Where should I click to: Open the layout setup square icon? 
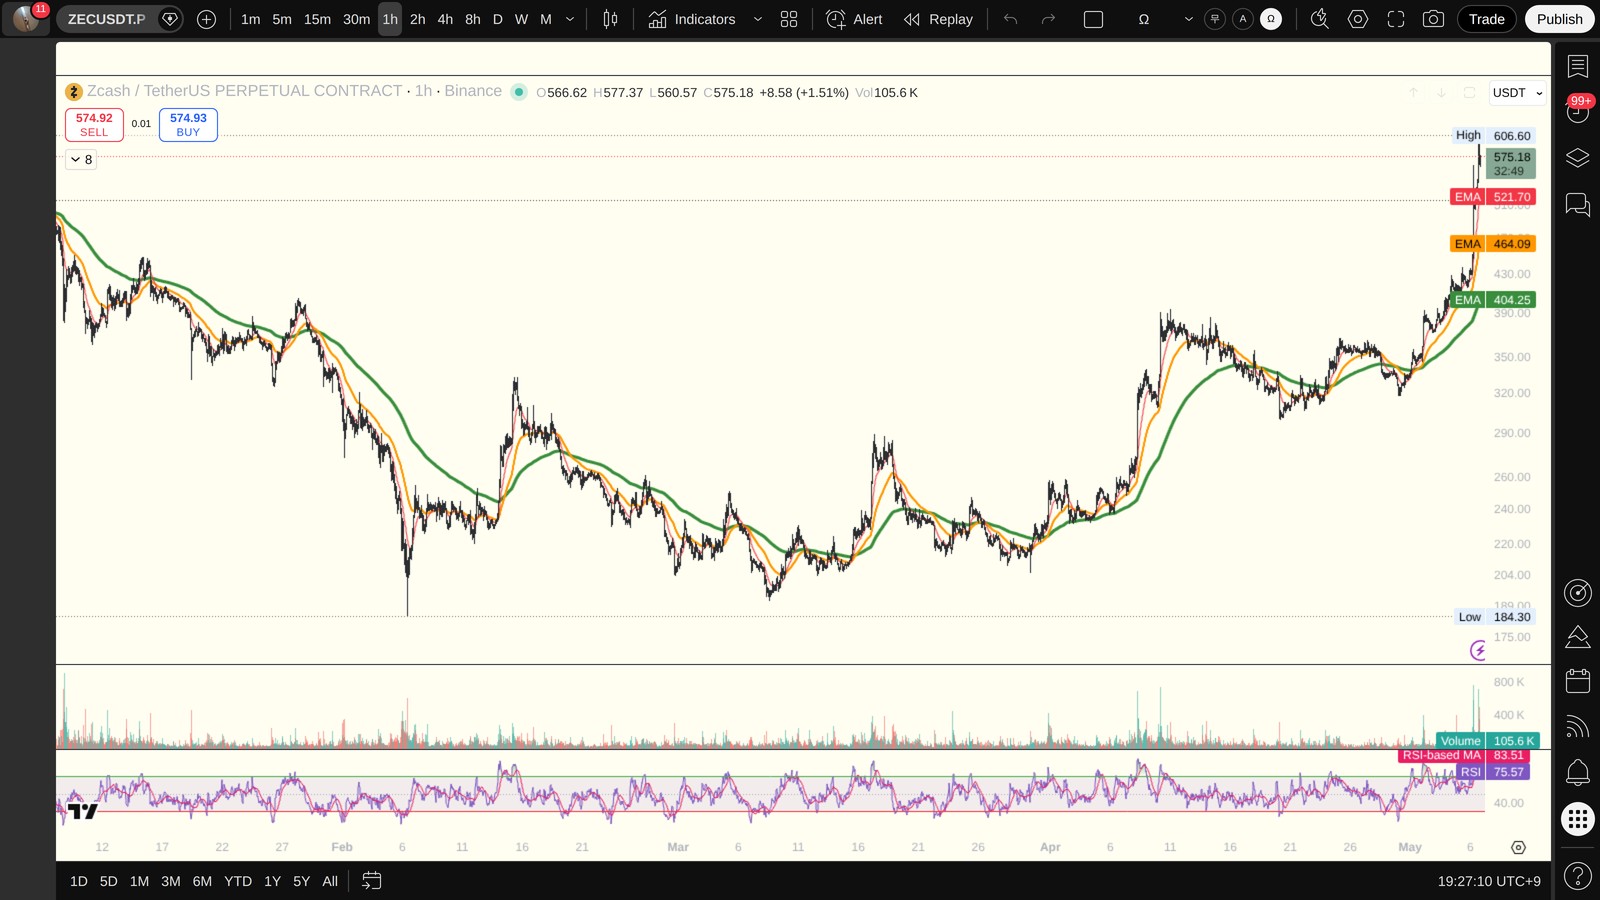1093,19
